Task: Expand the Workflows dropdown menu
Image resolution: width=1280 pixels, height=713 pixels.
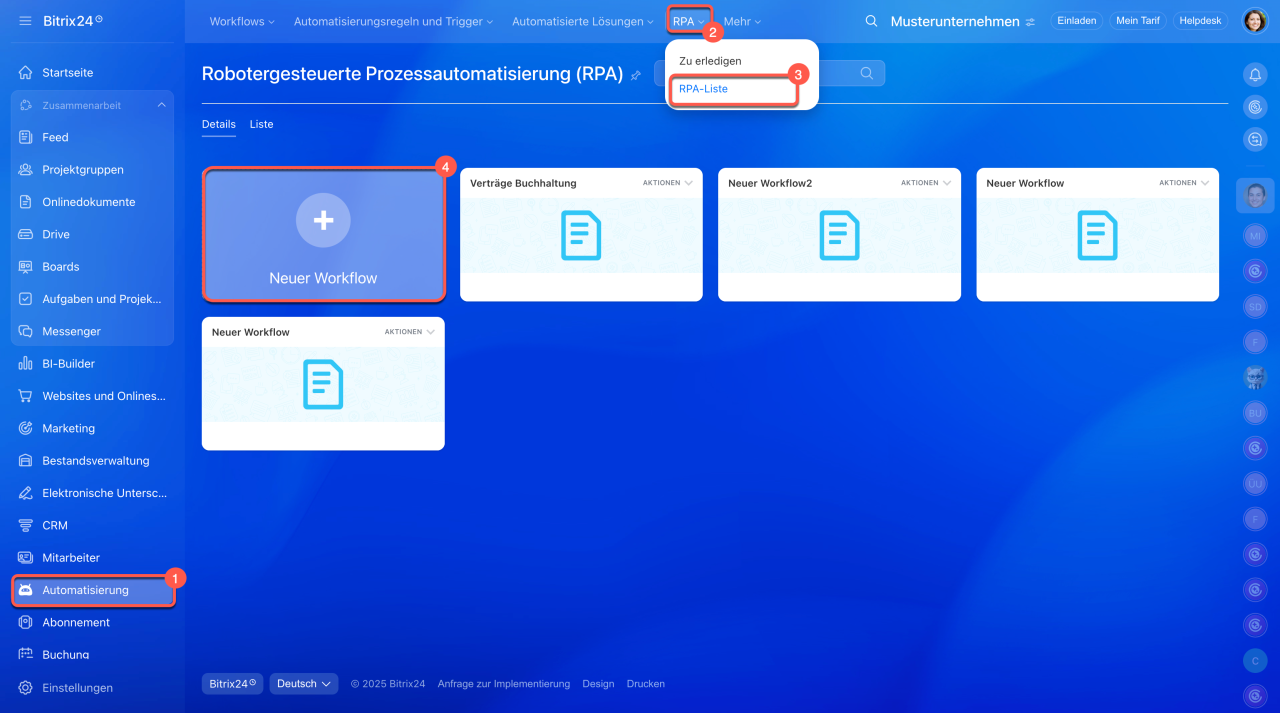Action: pyautogui.click(x=242, y=21)
